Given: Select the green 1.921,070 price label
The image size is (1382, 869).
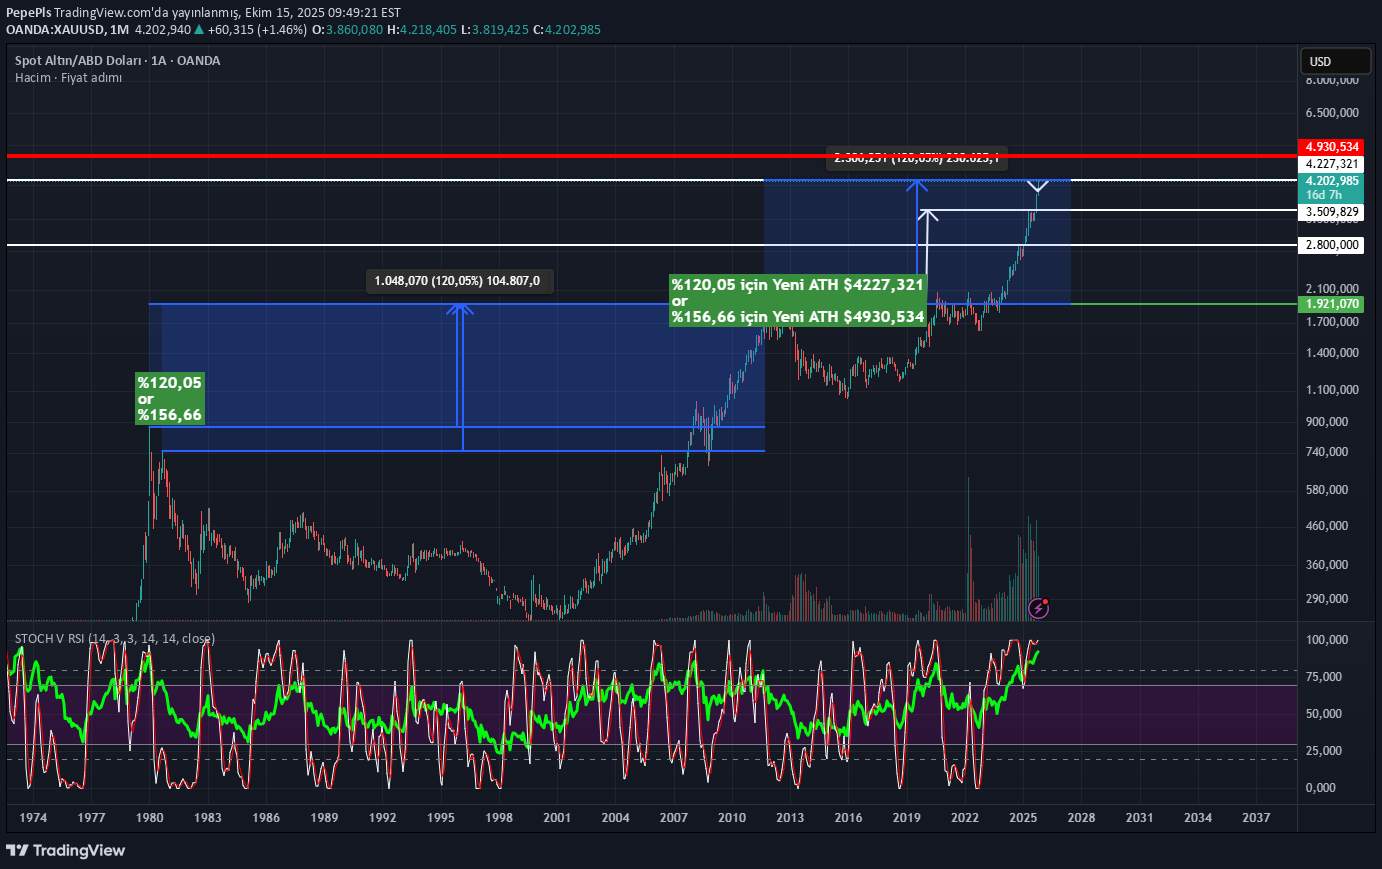Looking at the screenshot, I should tap(1331, 304).
